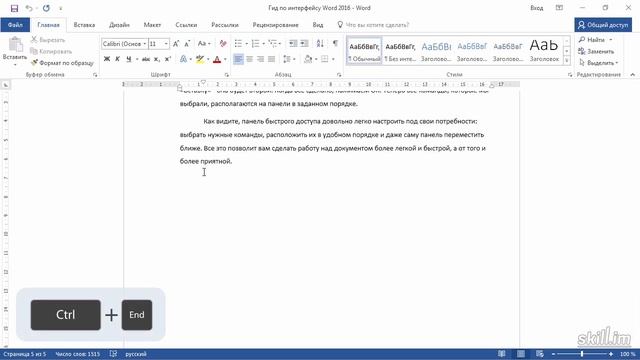Toggle italic К formatting
Image resolution: width=640 pixels, height=360 pixels.
pos(118,59)
